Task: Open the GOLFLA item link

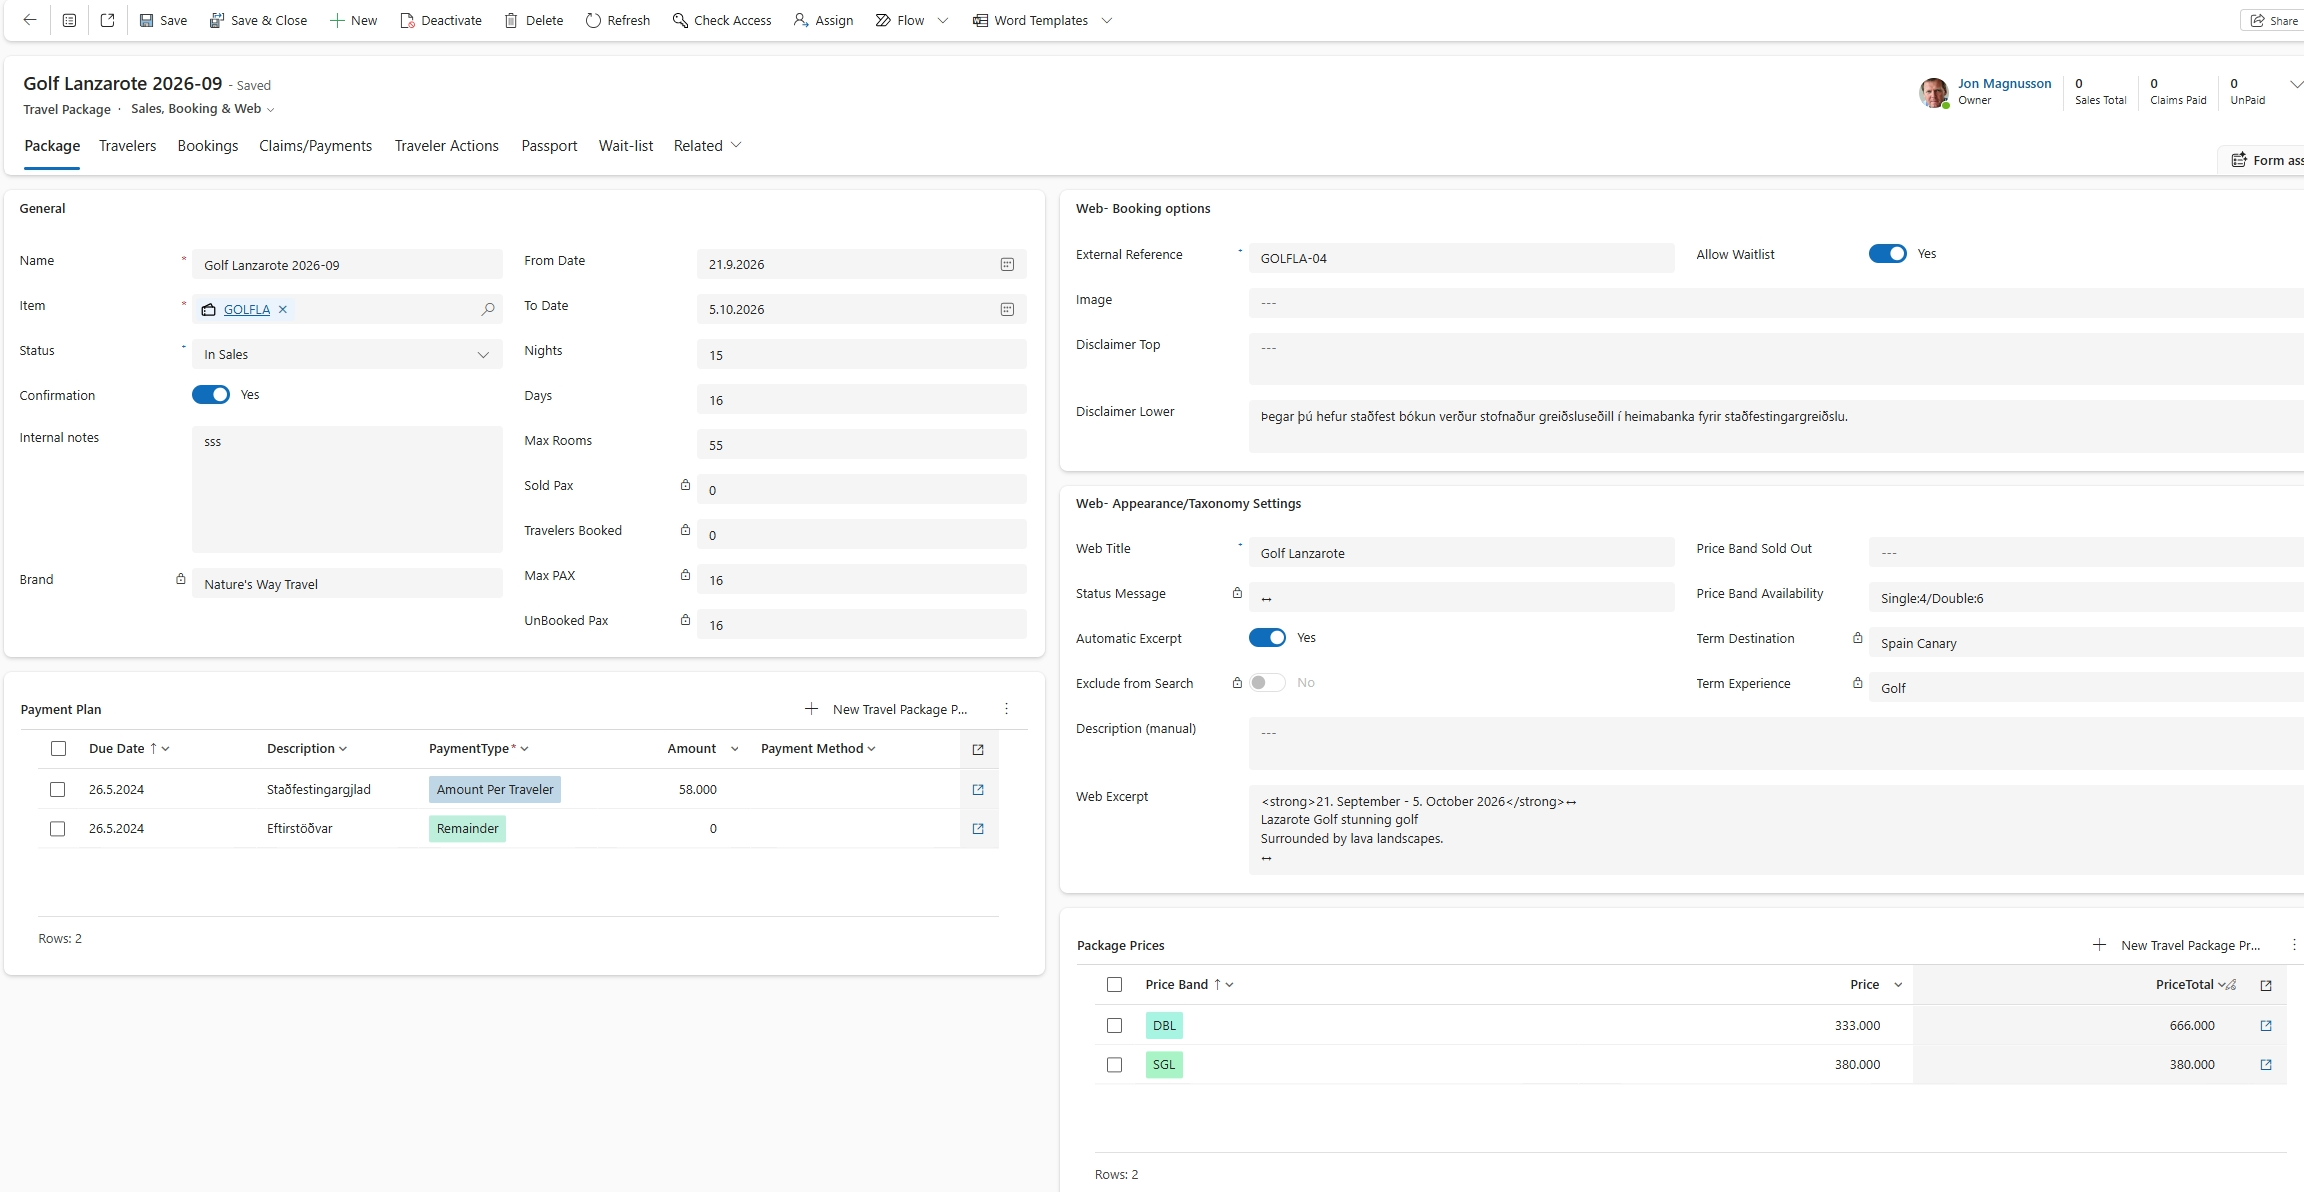Action: 246,310
